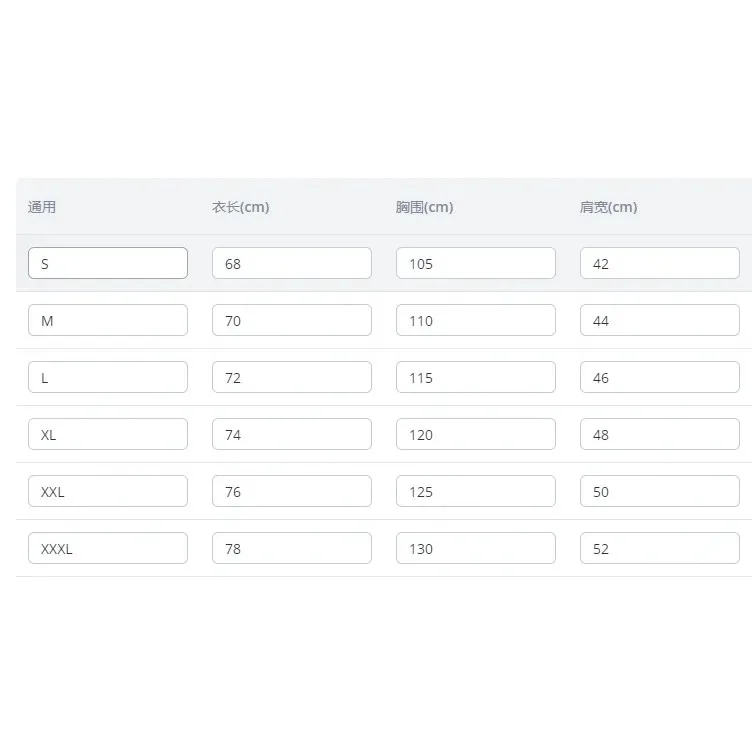Click the XXL size name field

coord(108,491)
